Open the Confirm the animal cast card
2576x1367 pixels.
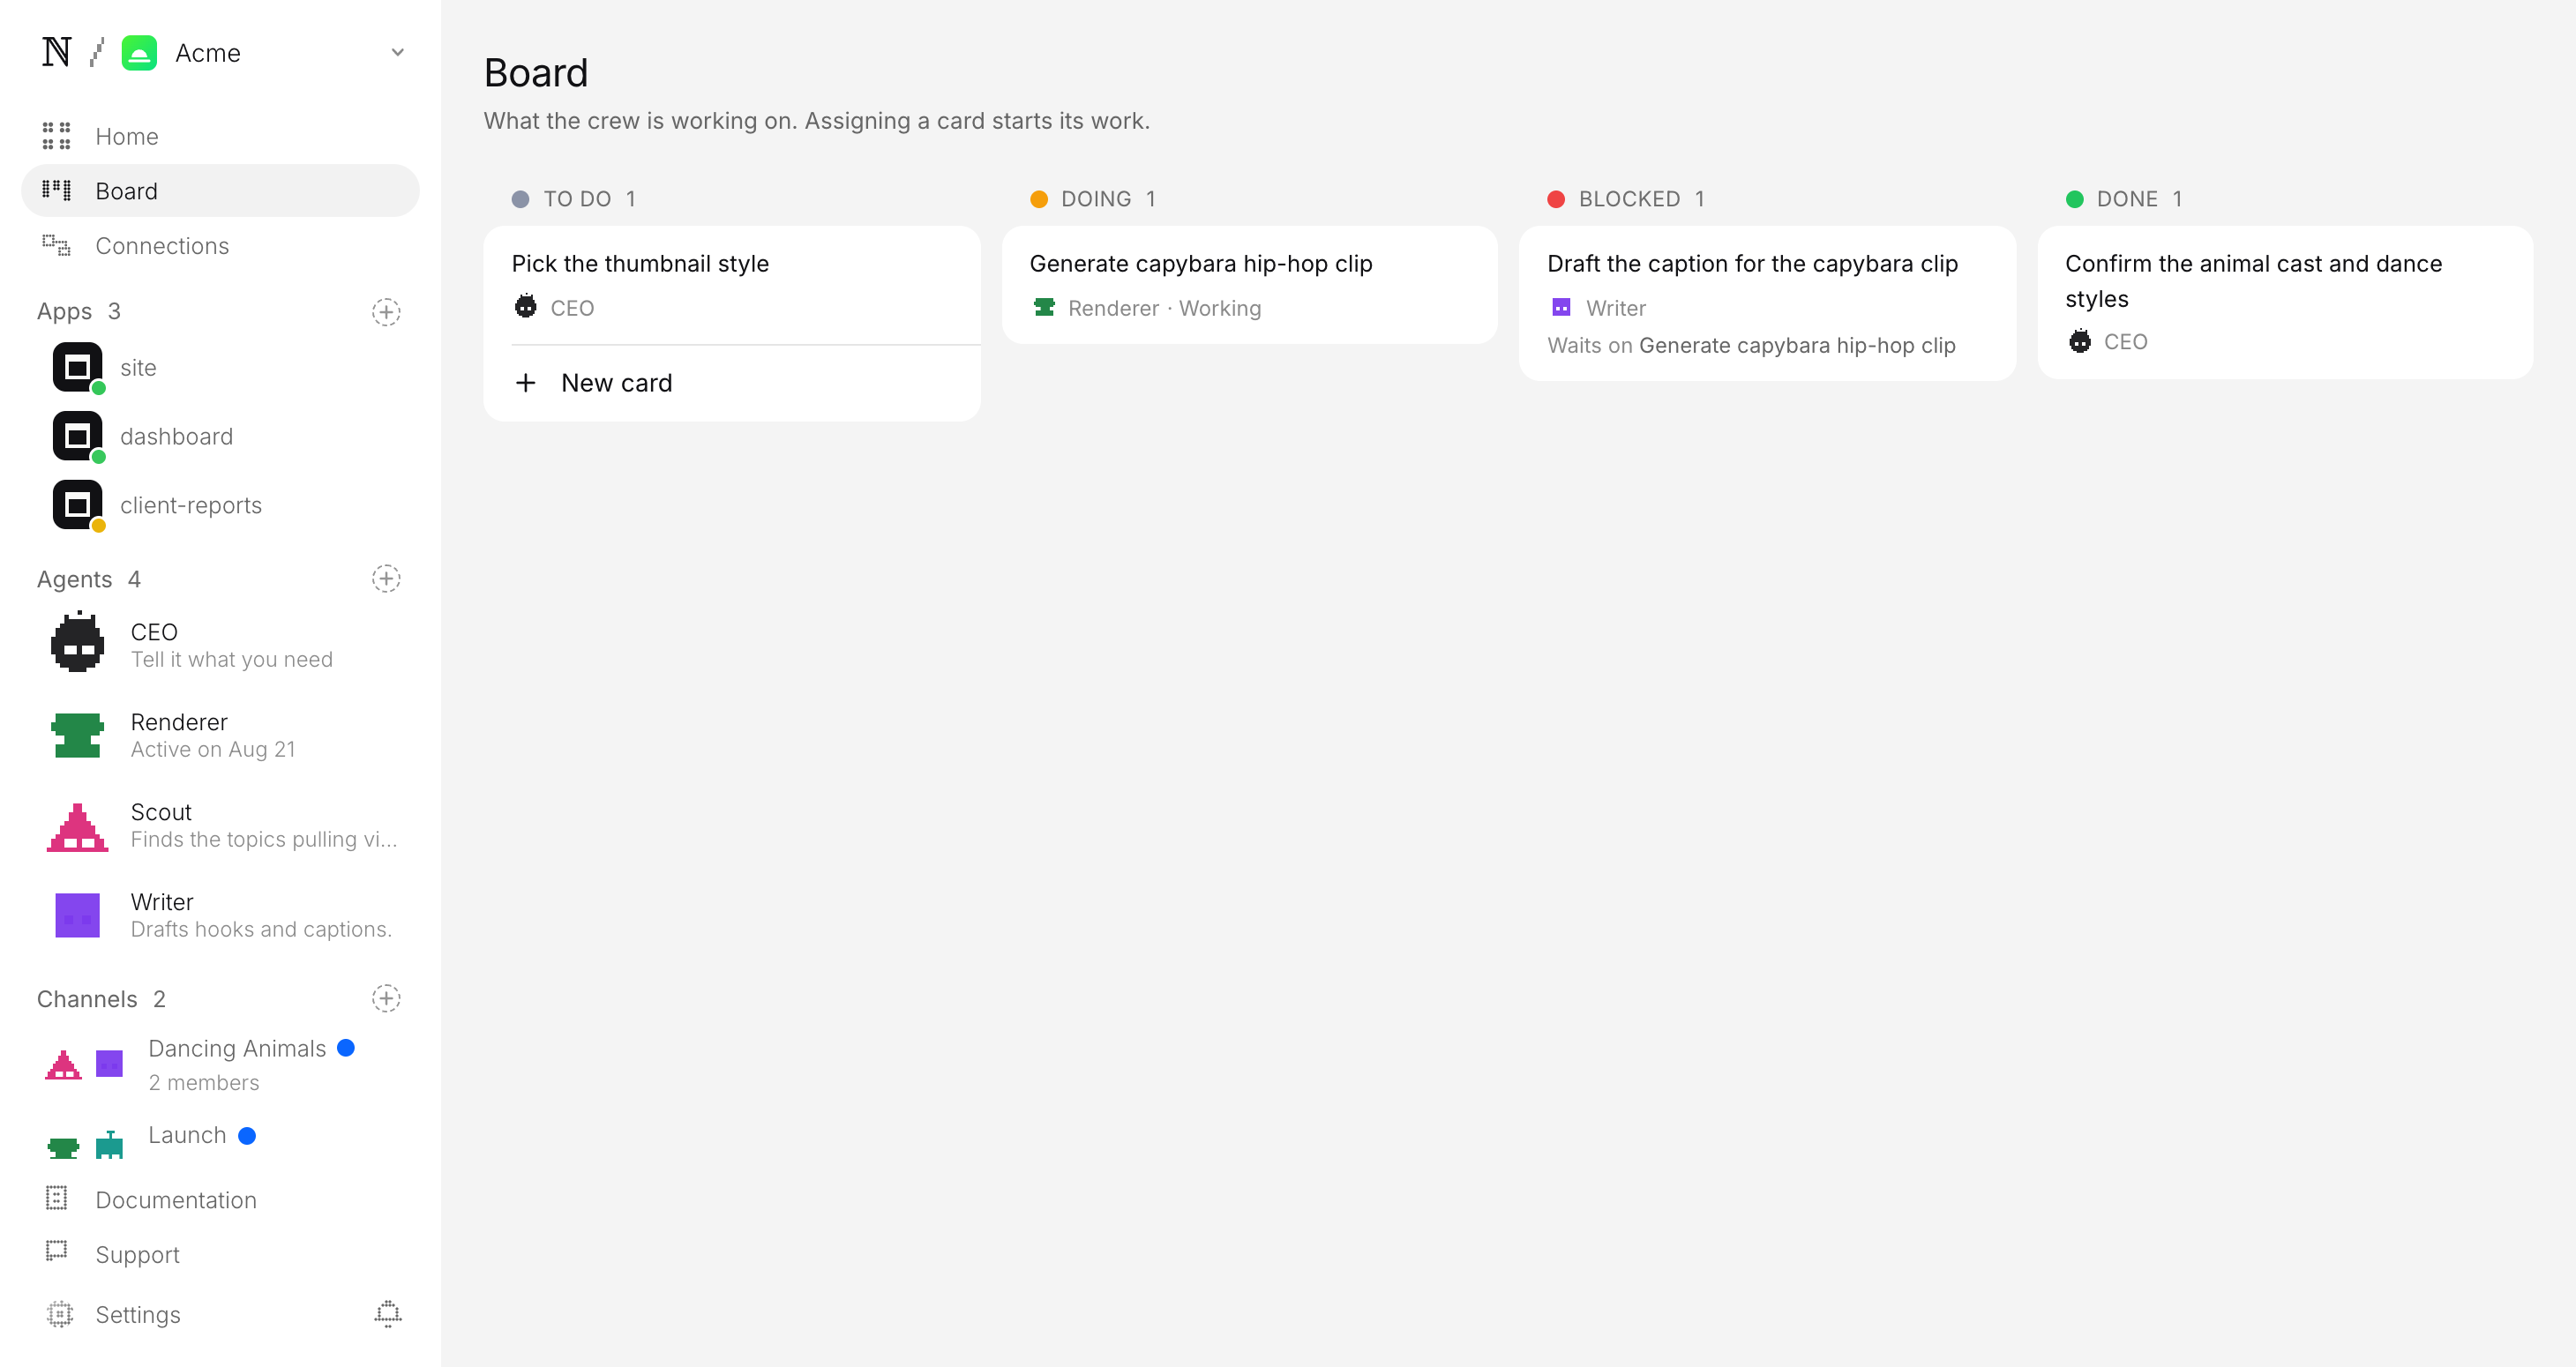[2285, 302]
